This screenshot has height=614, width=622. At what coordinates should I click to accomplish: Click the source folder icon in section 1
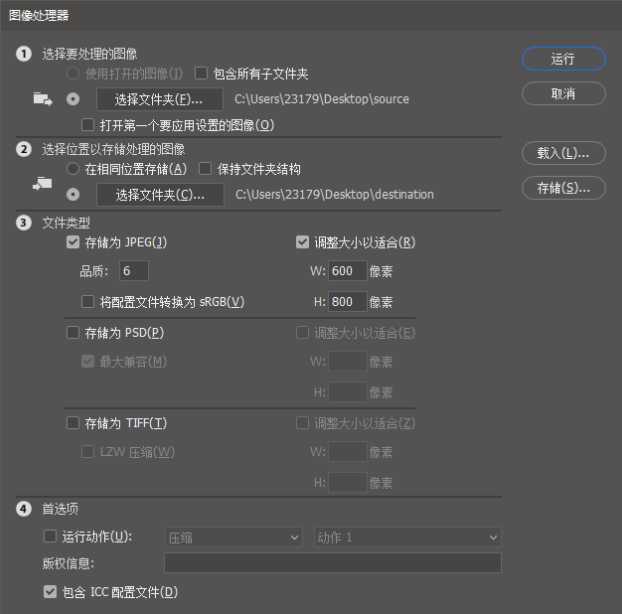point(42,98)
